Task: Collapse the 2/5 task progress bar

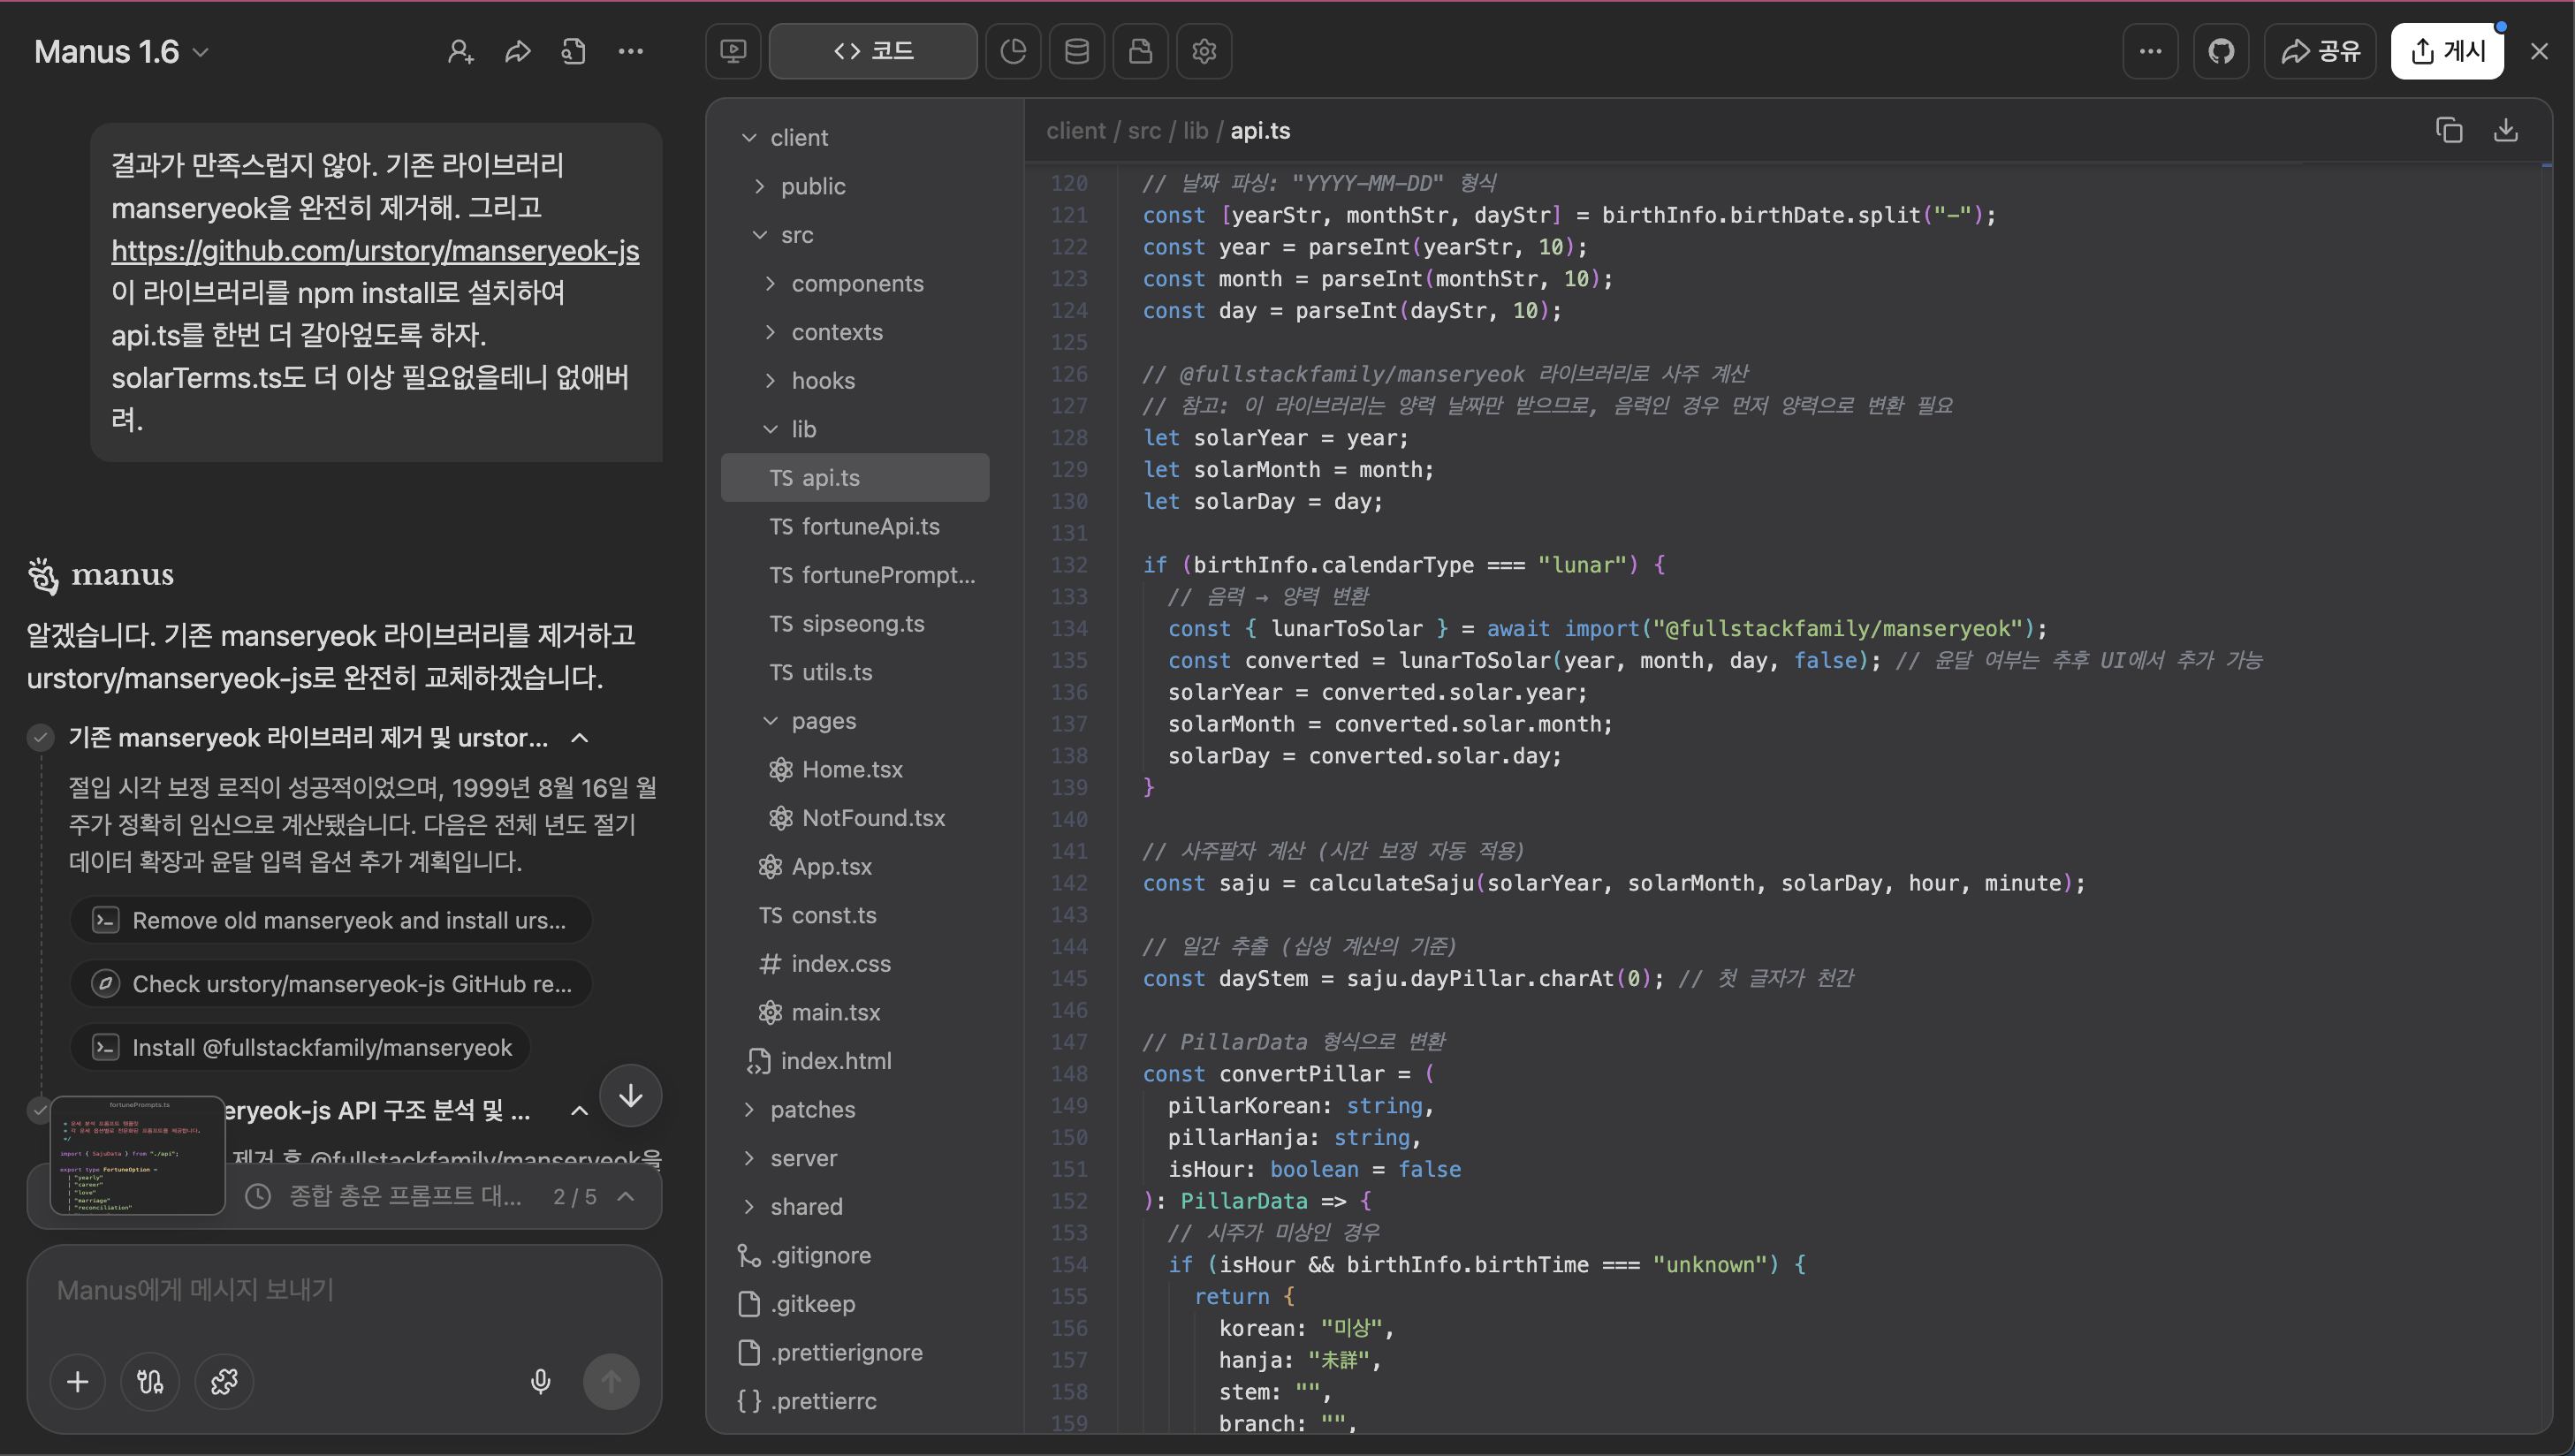Action: click(626, 1196)
